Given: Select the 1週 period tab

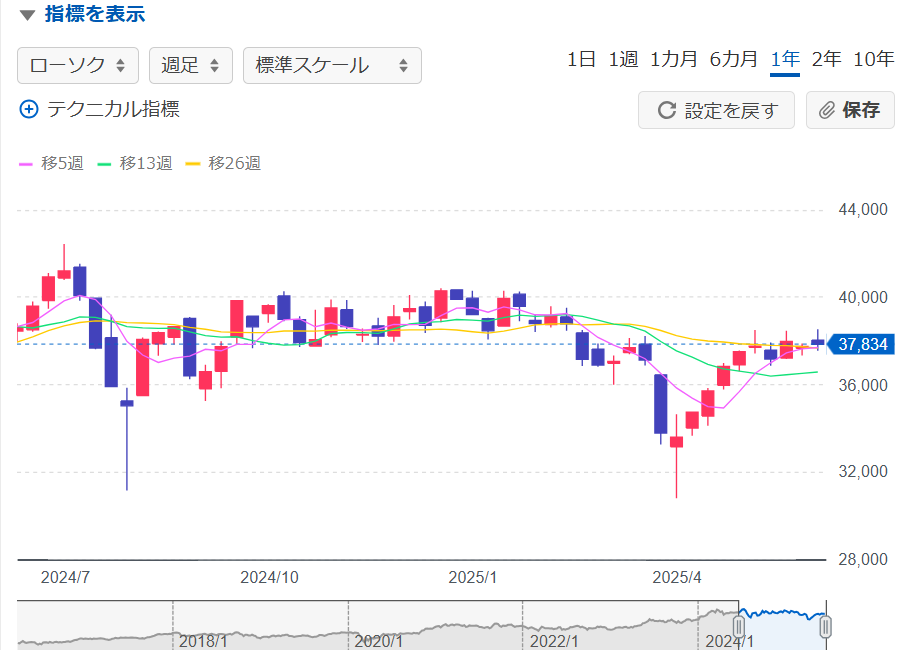Looking at the screenshot, I should (x=623, y=59).
